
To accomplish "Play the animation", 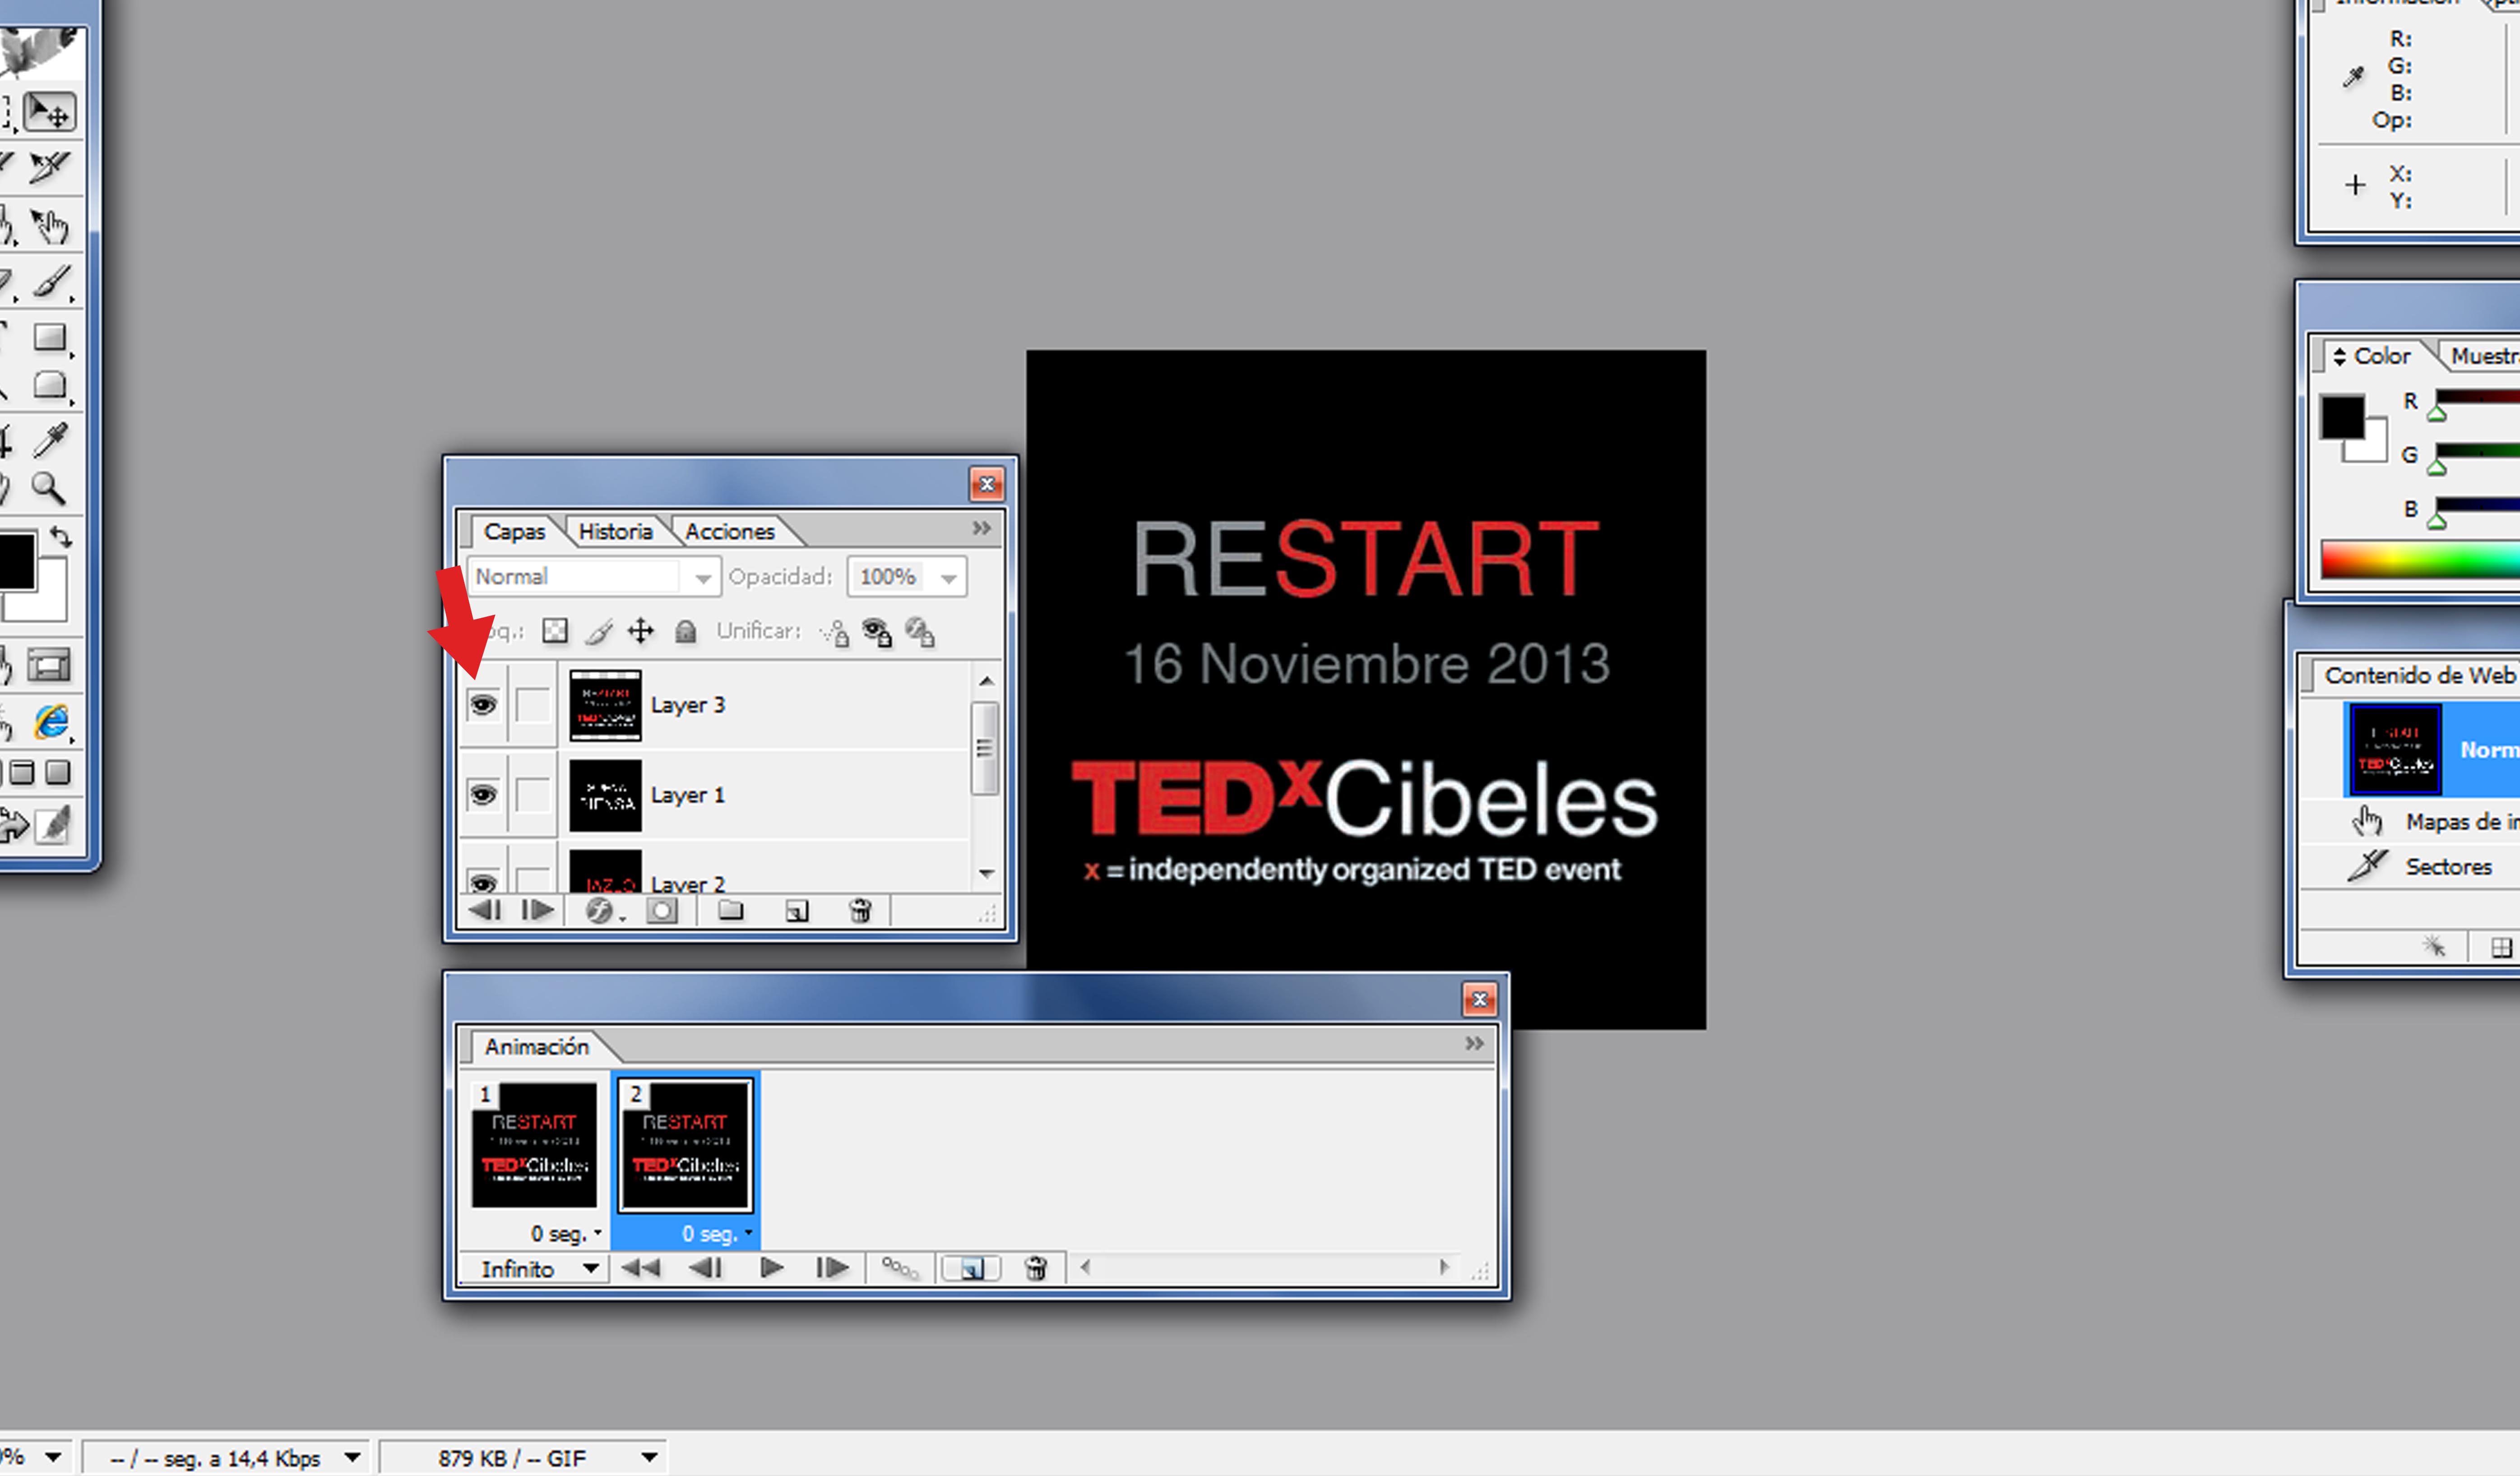I will coord(771,1268).
